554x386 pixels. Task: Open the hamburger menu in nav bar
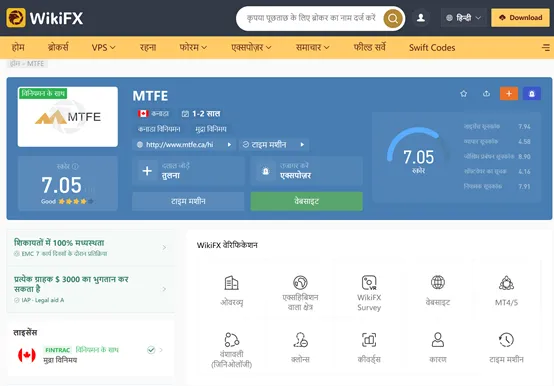(x=546, y=47)
